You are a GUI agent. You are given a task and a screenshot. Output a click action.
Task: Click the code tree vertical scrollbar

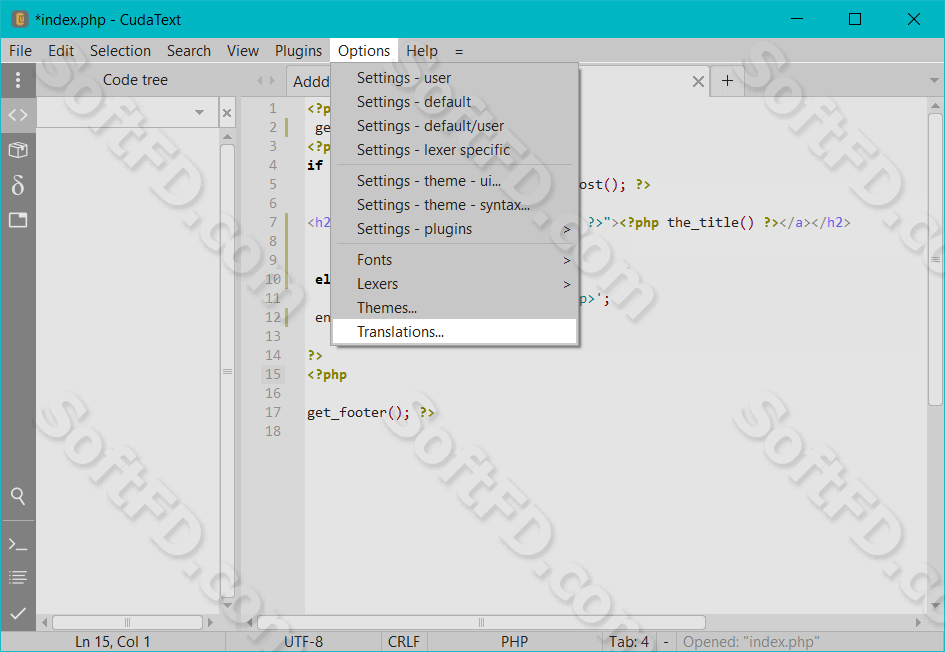pyautogui.click(x=227, y=371)
